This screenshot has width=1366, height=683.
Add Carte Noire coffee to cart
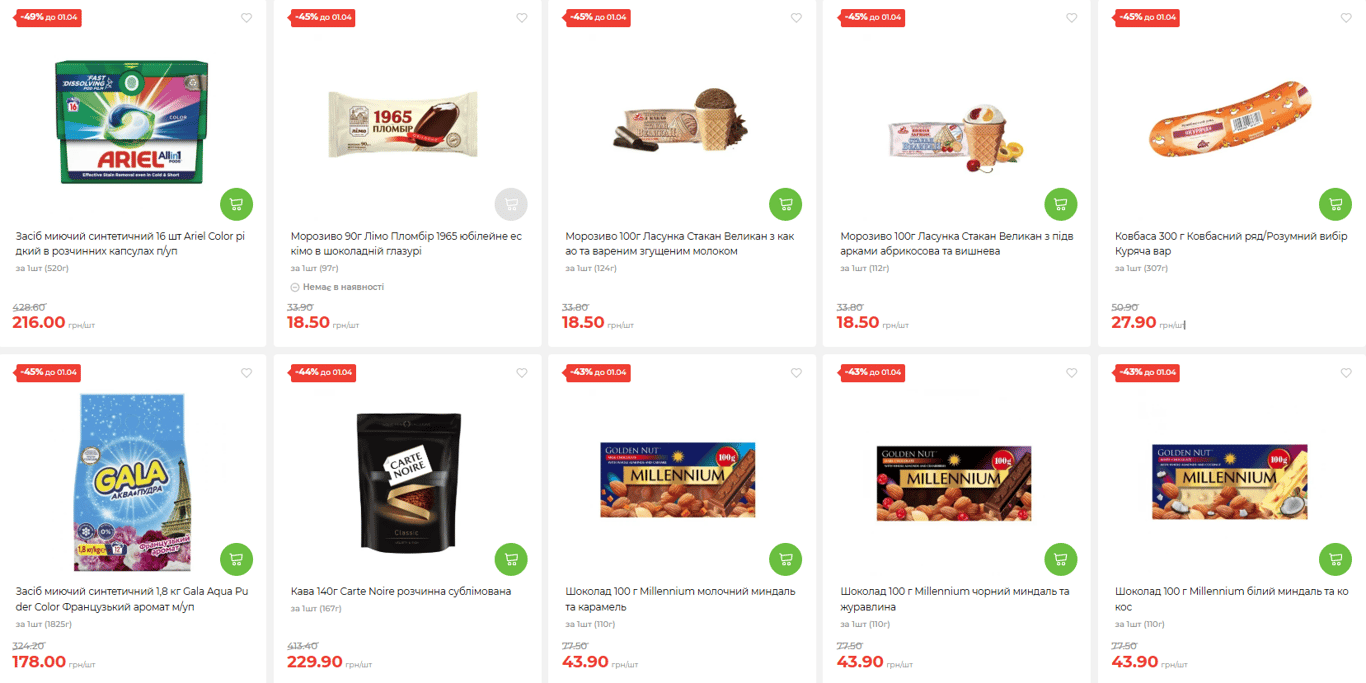[x=511, y=559]
